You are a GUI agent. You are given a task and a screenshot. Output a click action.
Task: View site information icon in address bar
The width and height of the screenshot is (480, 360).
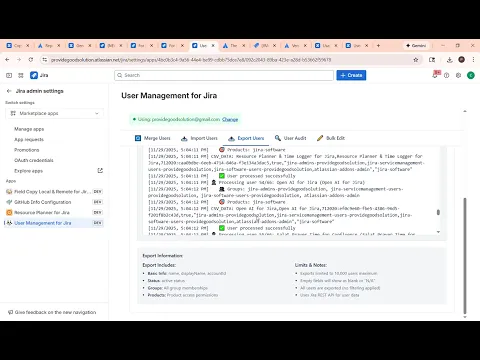click(44, 60)
